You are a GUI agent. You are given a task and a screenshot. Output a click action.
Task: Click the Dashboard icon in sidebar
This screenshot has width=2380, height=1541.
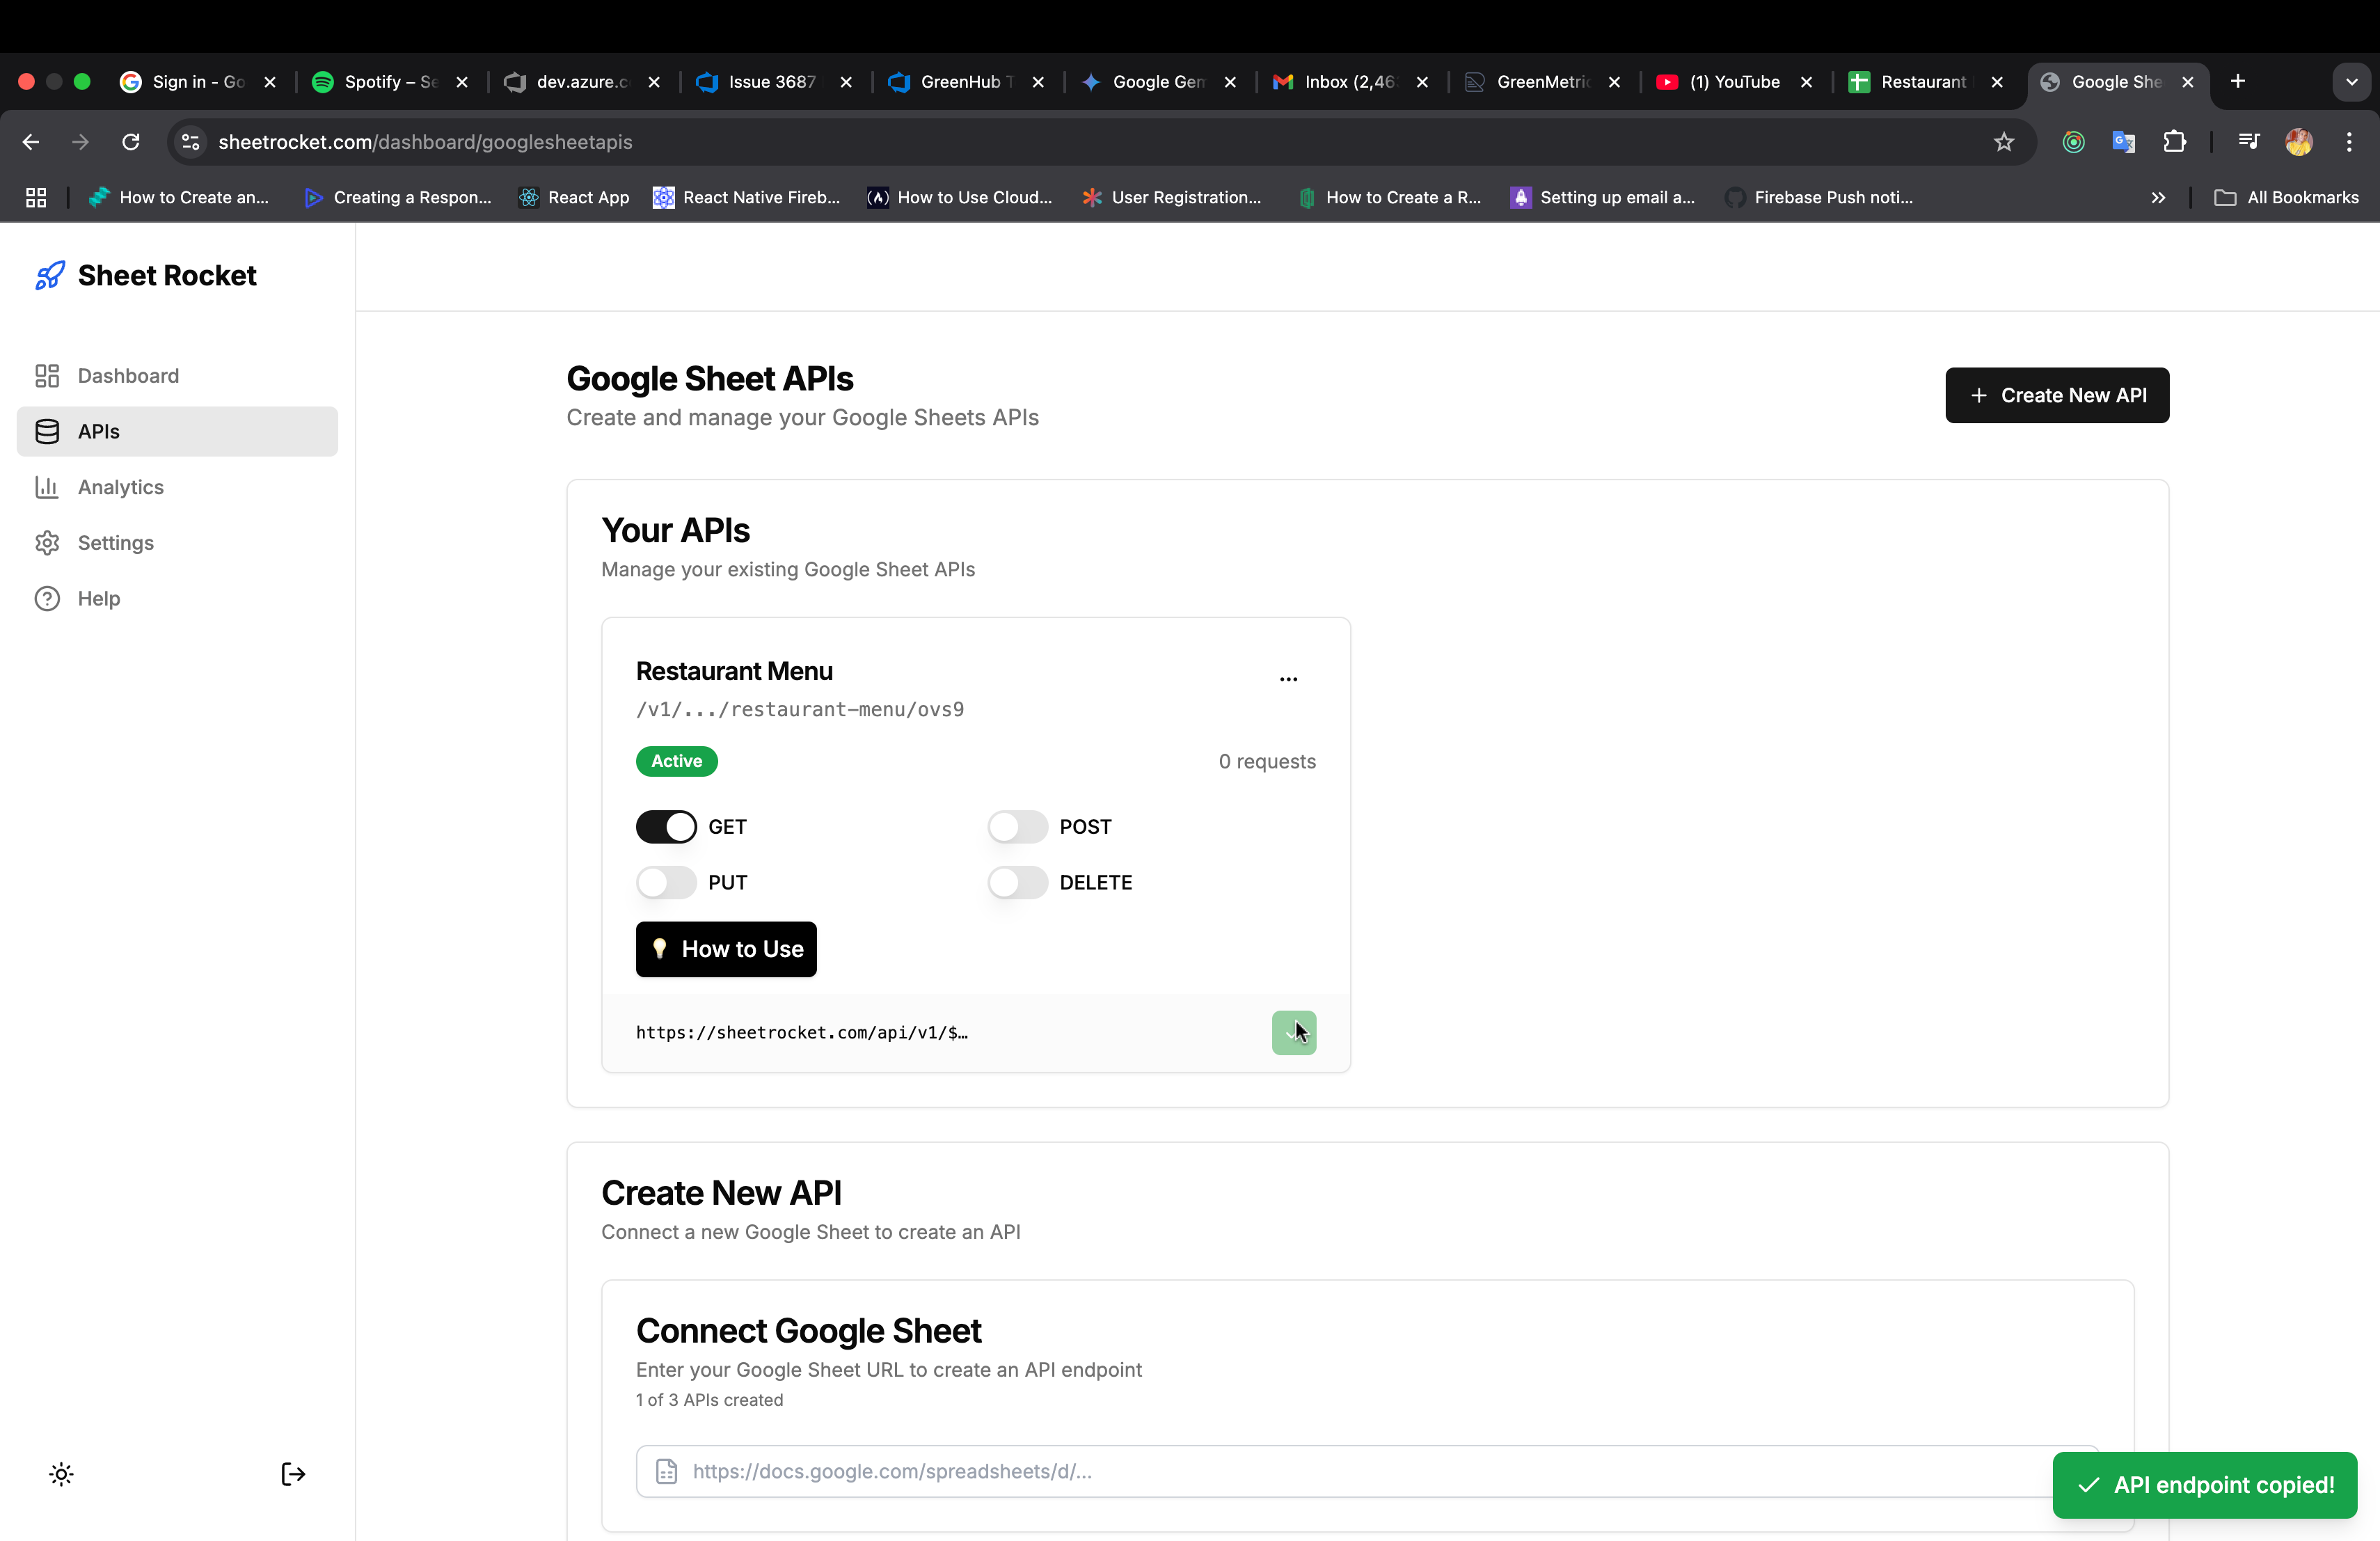(47, 376)
